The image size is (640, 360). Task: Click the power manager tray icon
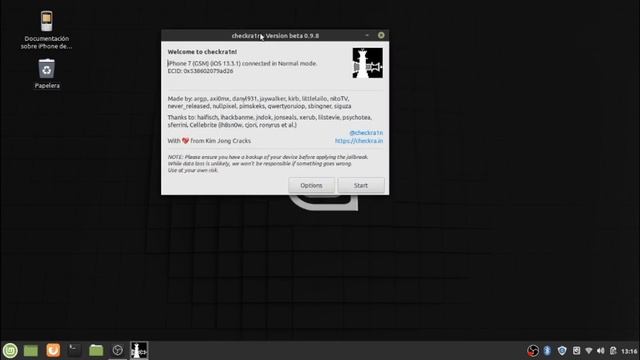pos(613,351)
